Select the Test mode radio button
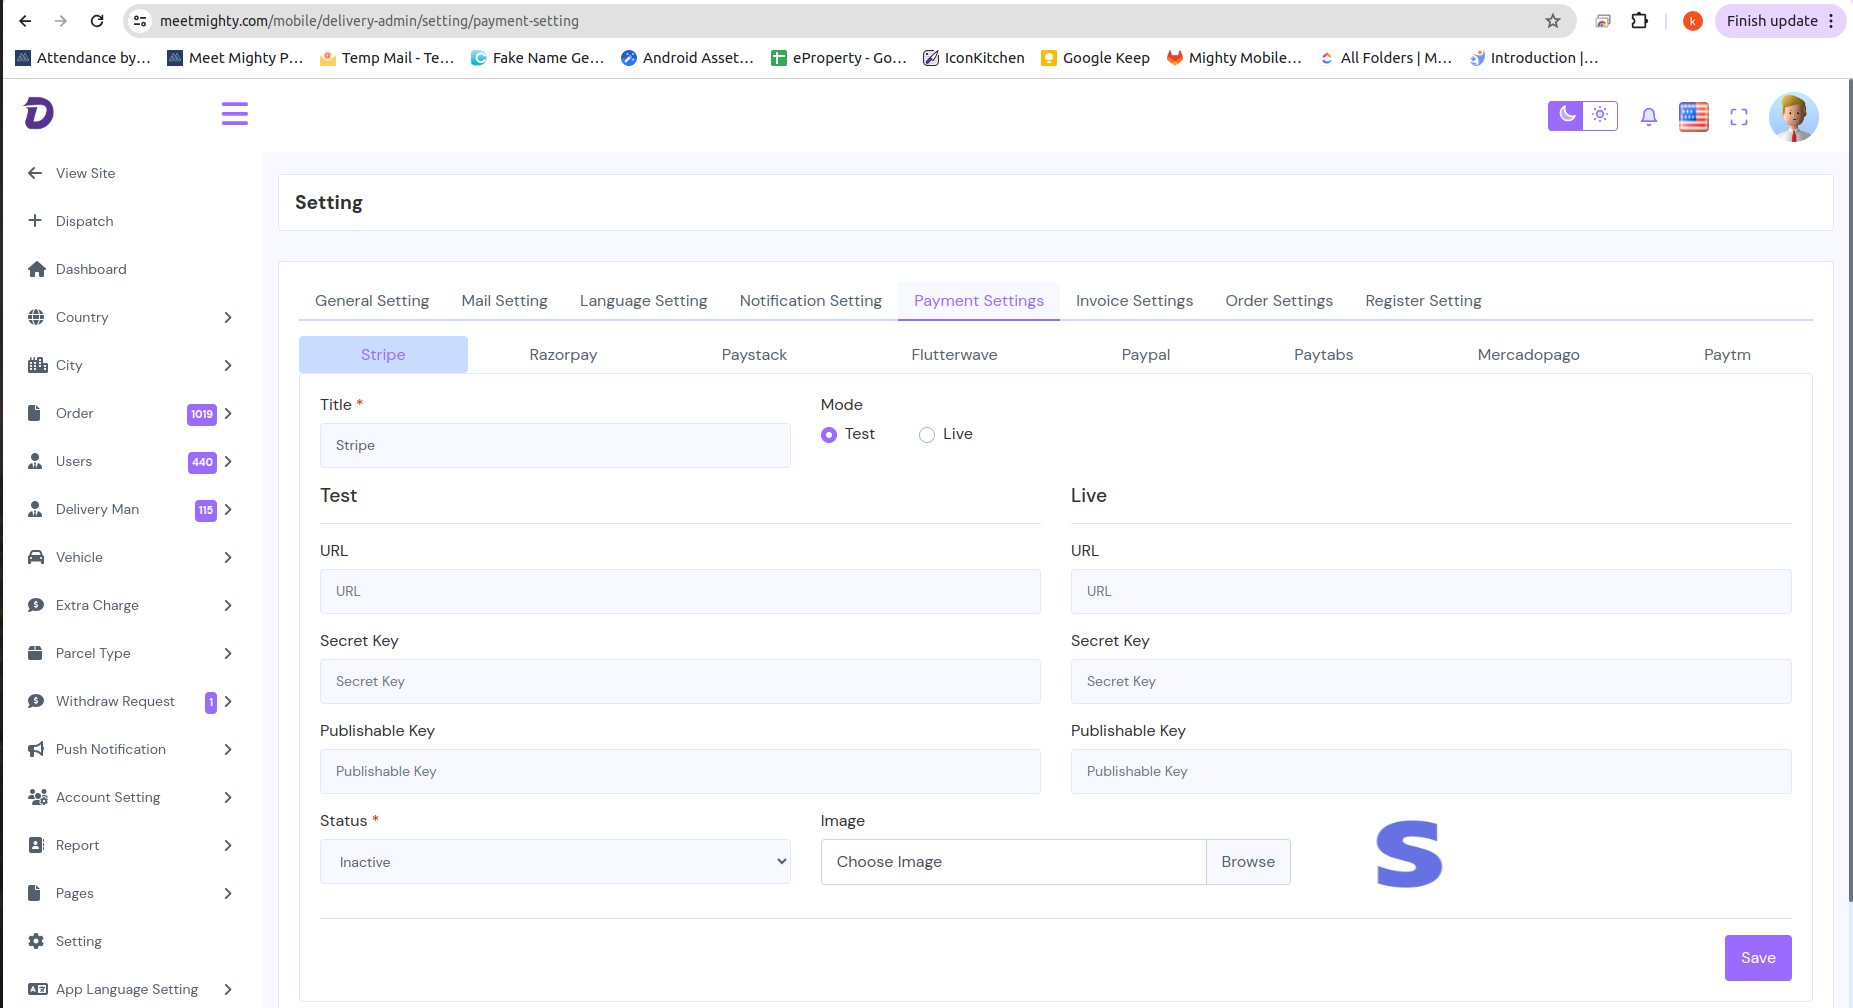The width and height of the screenshot is (1853, 1008). click(x=829, y=435)
